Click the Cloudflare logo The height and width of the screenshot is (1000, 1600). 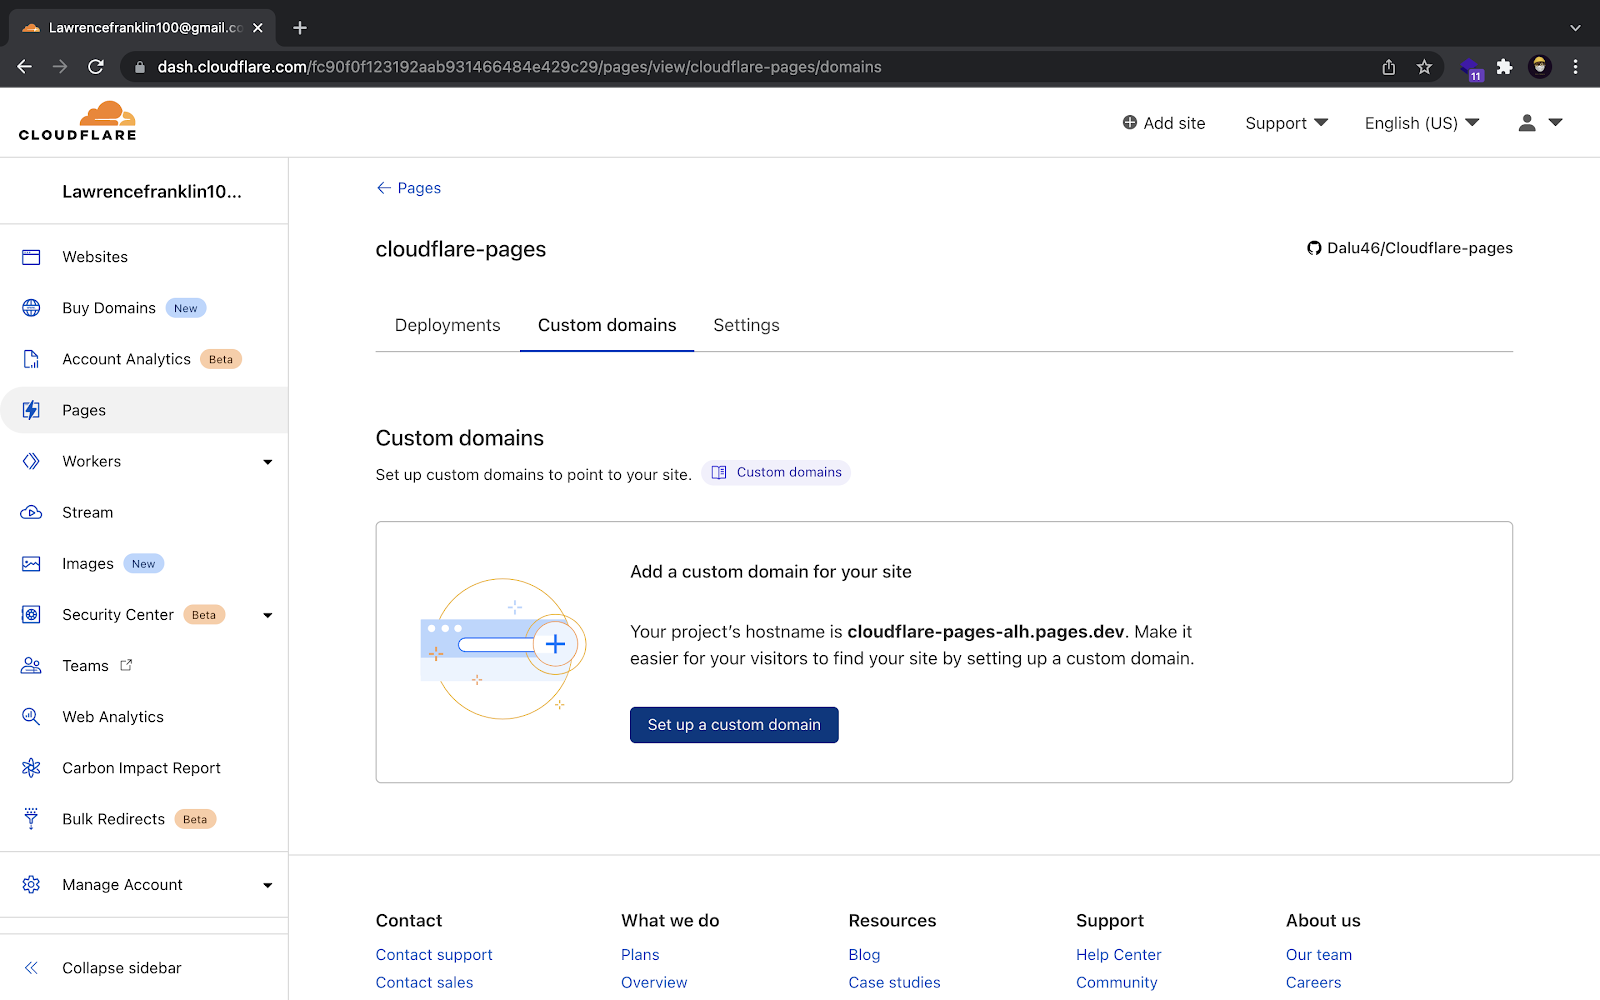(x=77, y=121)
